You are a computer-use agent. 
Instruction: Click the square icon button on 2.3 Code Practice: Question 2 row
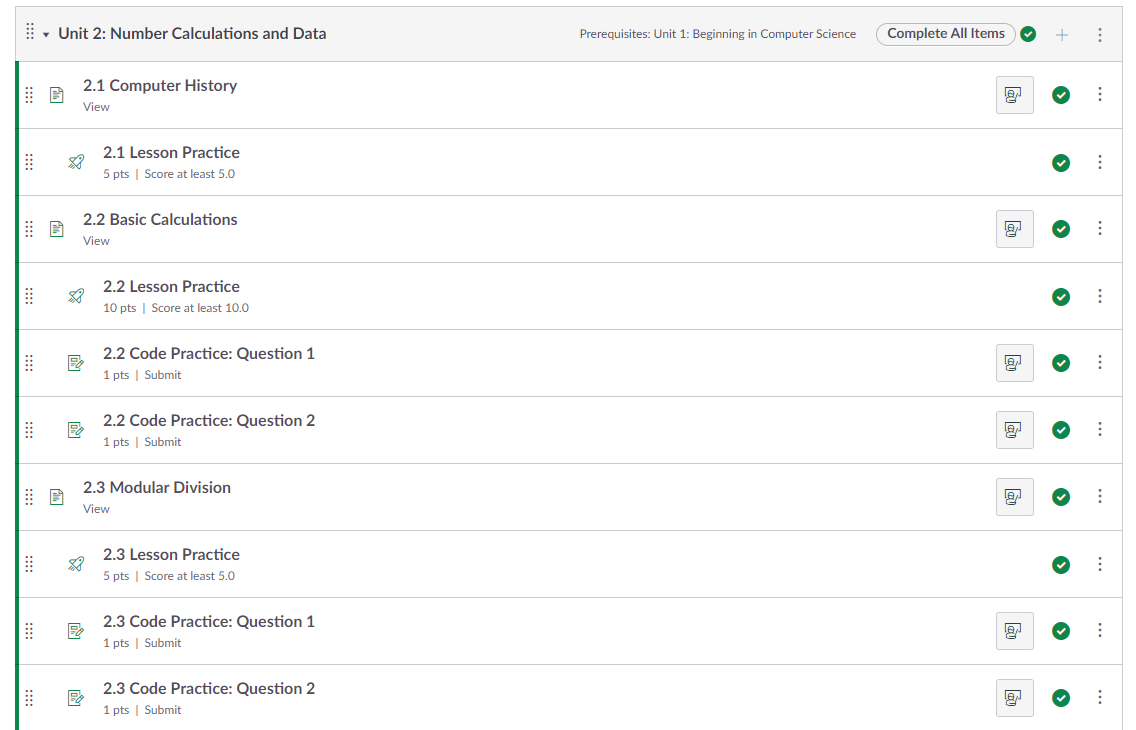[x=1014, y=698]
